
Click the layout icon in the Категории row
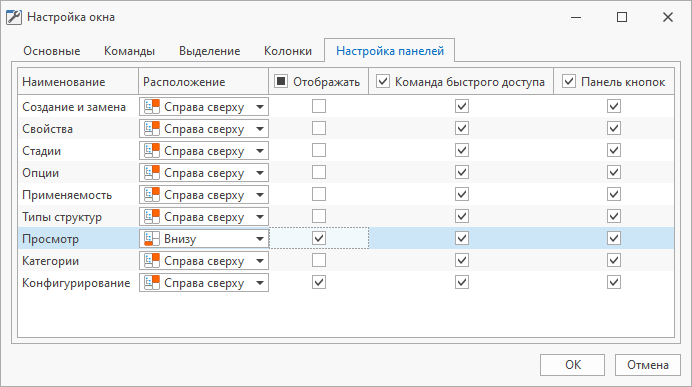(x=152, y=261)
